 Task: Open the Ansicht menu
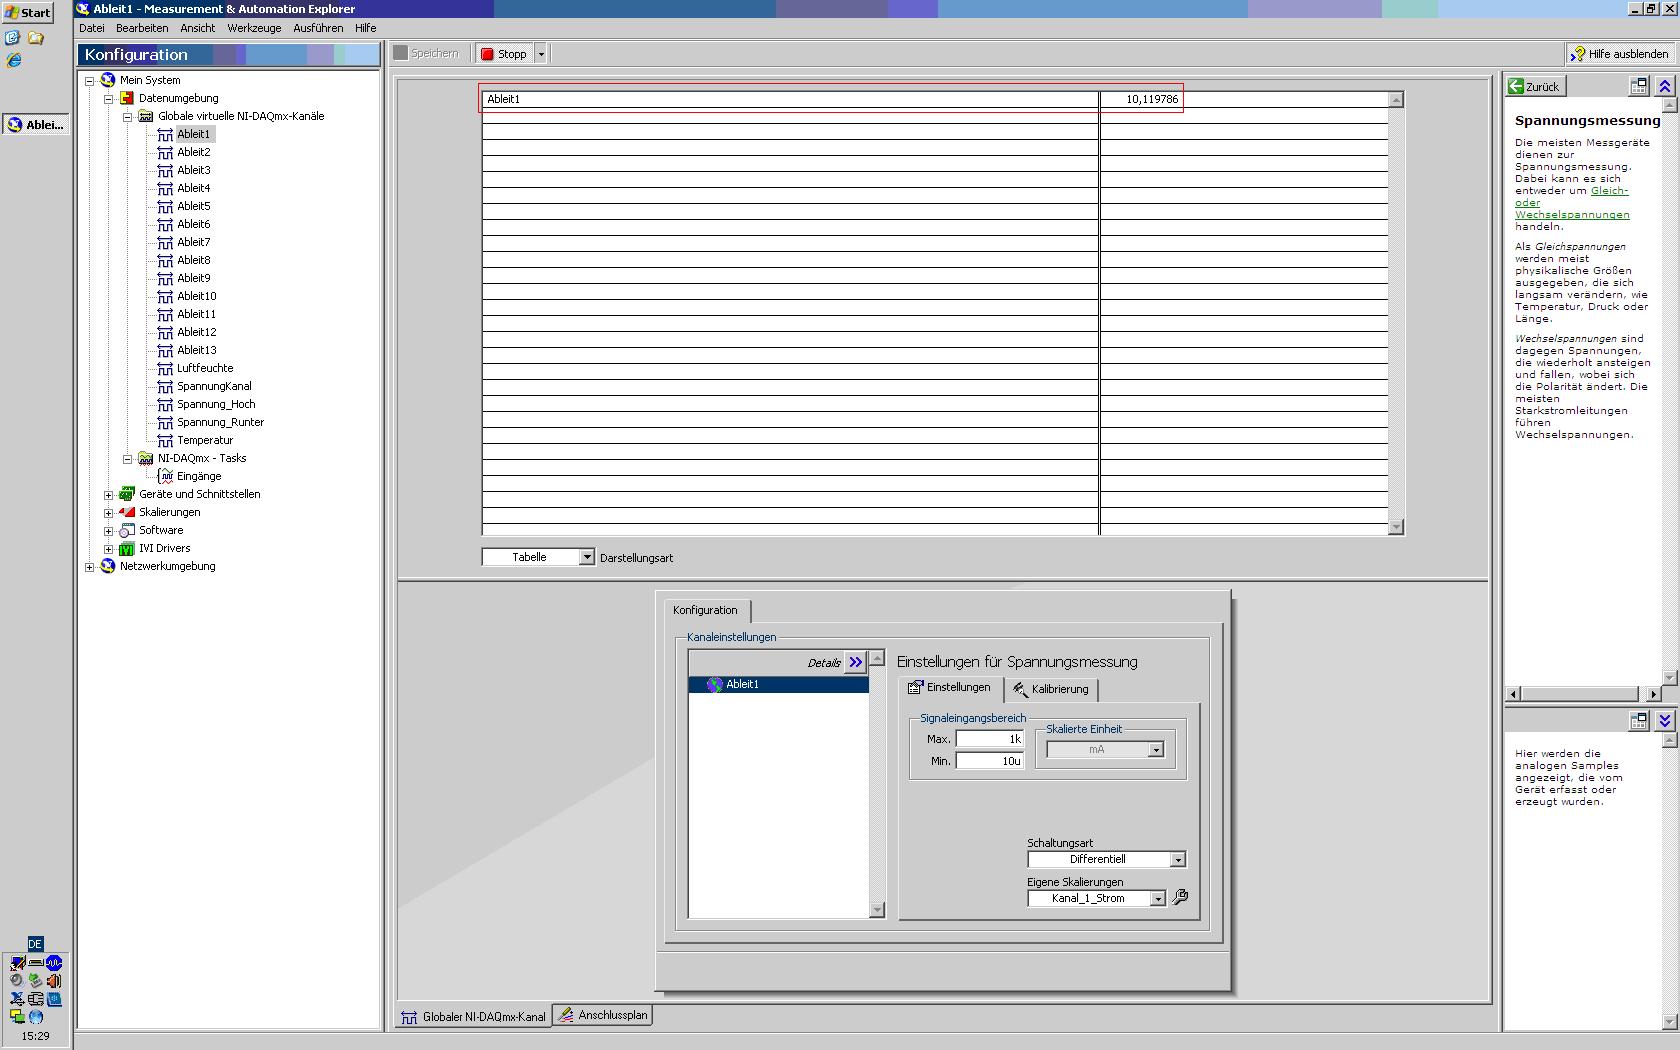[x=198, y=28]
